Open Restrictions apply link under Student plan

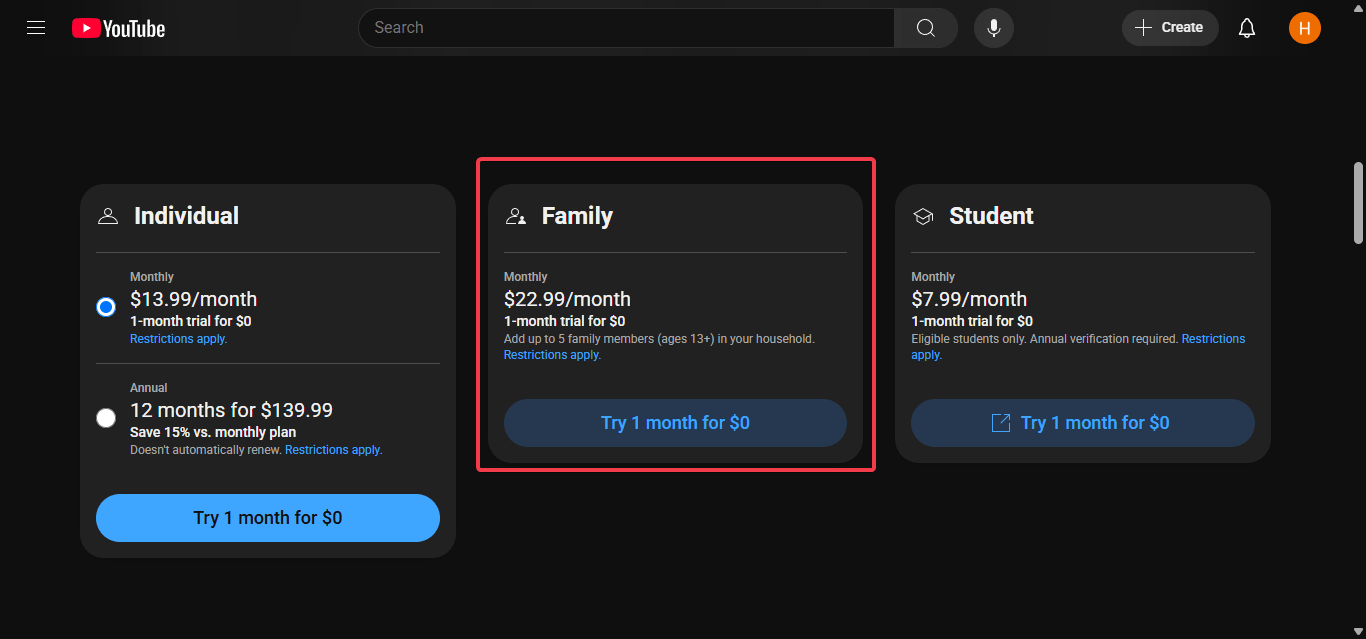(1213, 339)
